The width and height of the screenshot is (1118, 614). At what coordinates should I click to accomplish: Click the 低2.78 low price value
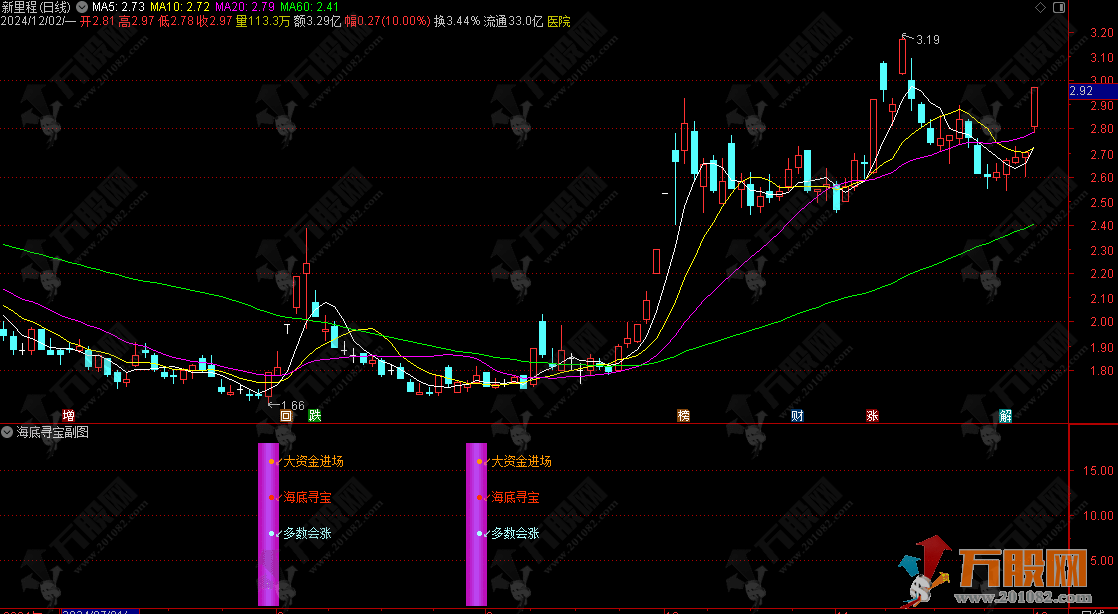175,21
